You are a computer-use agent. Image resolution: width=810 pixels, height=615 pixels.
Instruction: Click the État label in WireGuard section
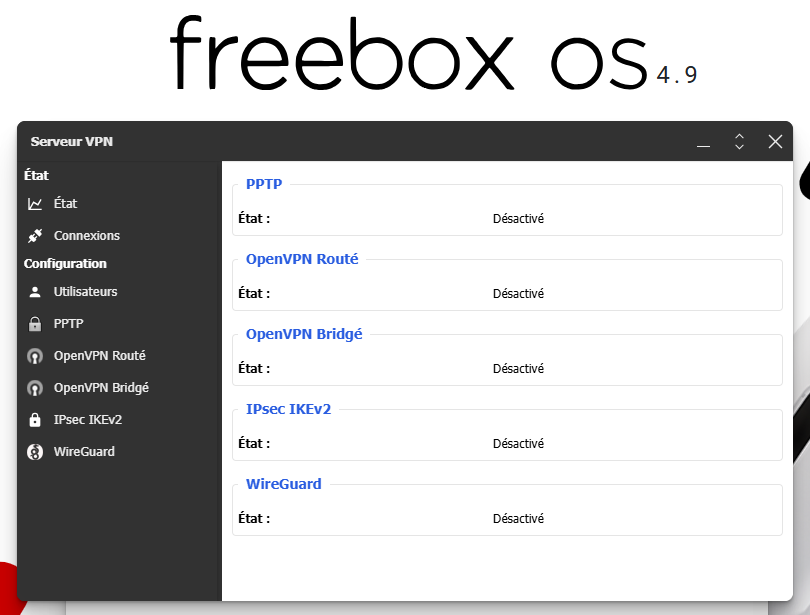254,518
